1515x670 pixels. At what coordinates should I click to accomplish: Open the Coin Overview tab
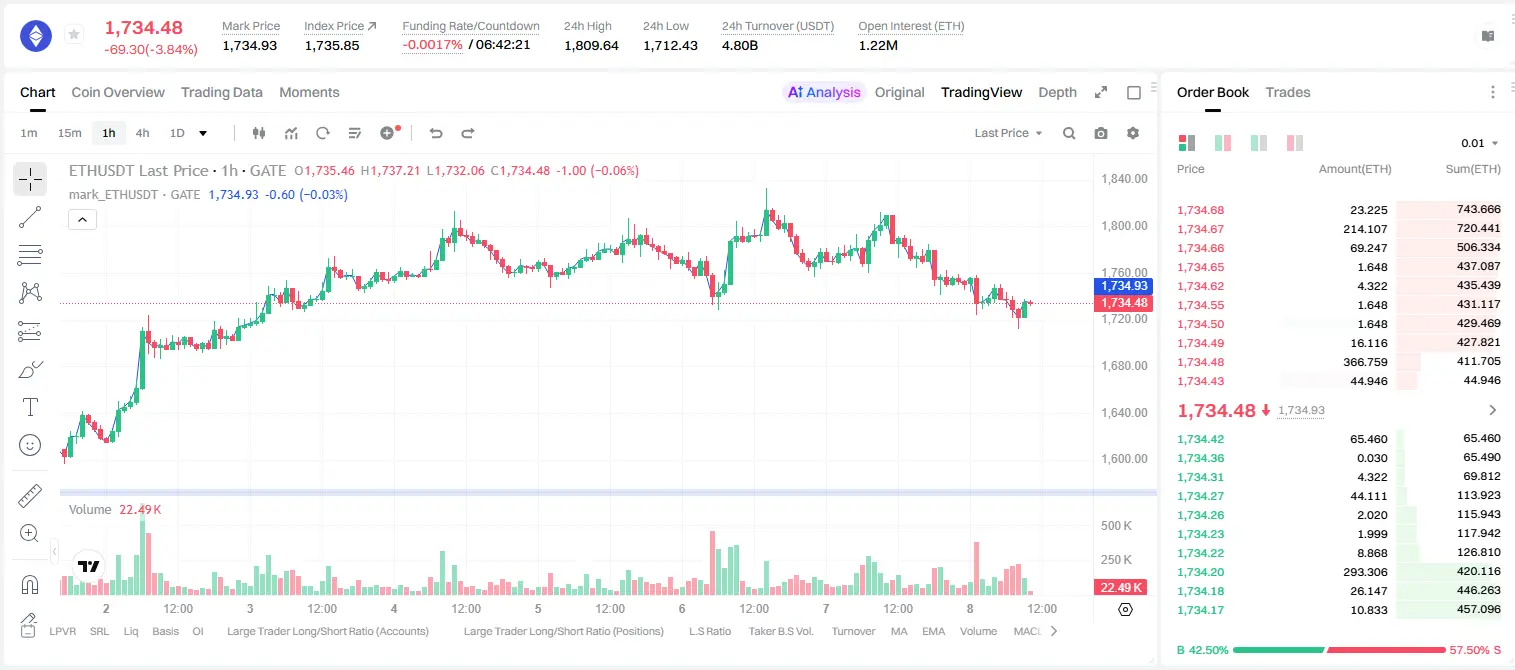(118, 92)
